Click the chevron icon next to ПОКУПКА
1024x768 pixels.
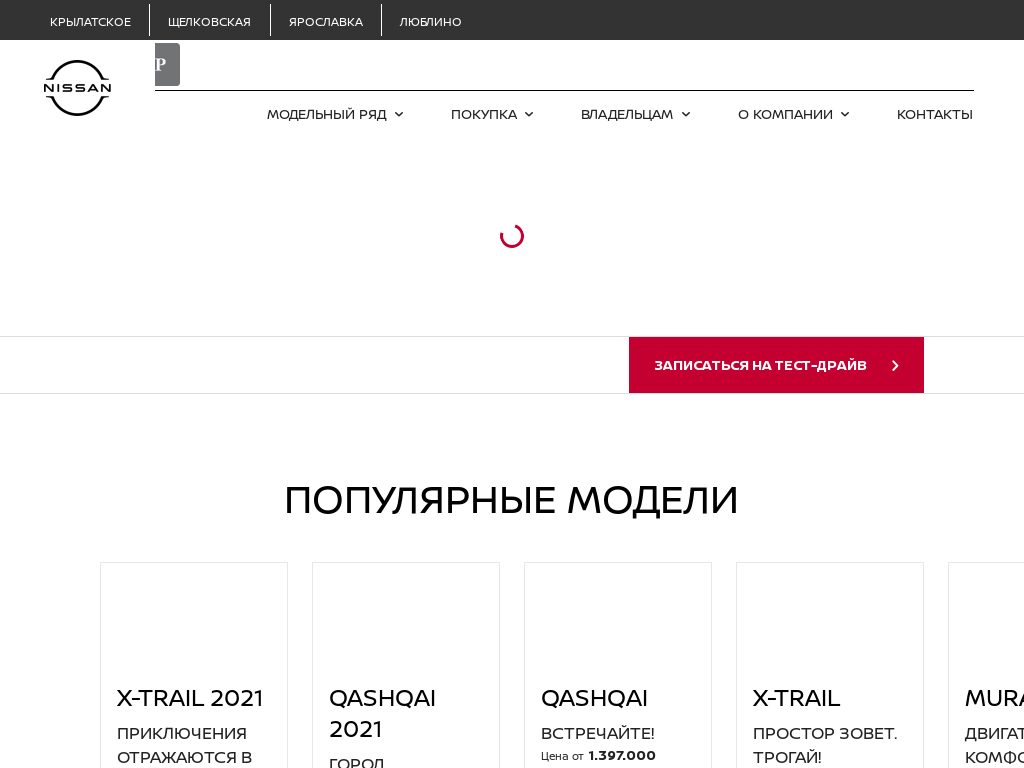pos(529,114)
